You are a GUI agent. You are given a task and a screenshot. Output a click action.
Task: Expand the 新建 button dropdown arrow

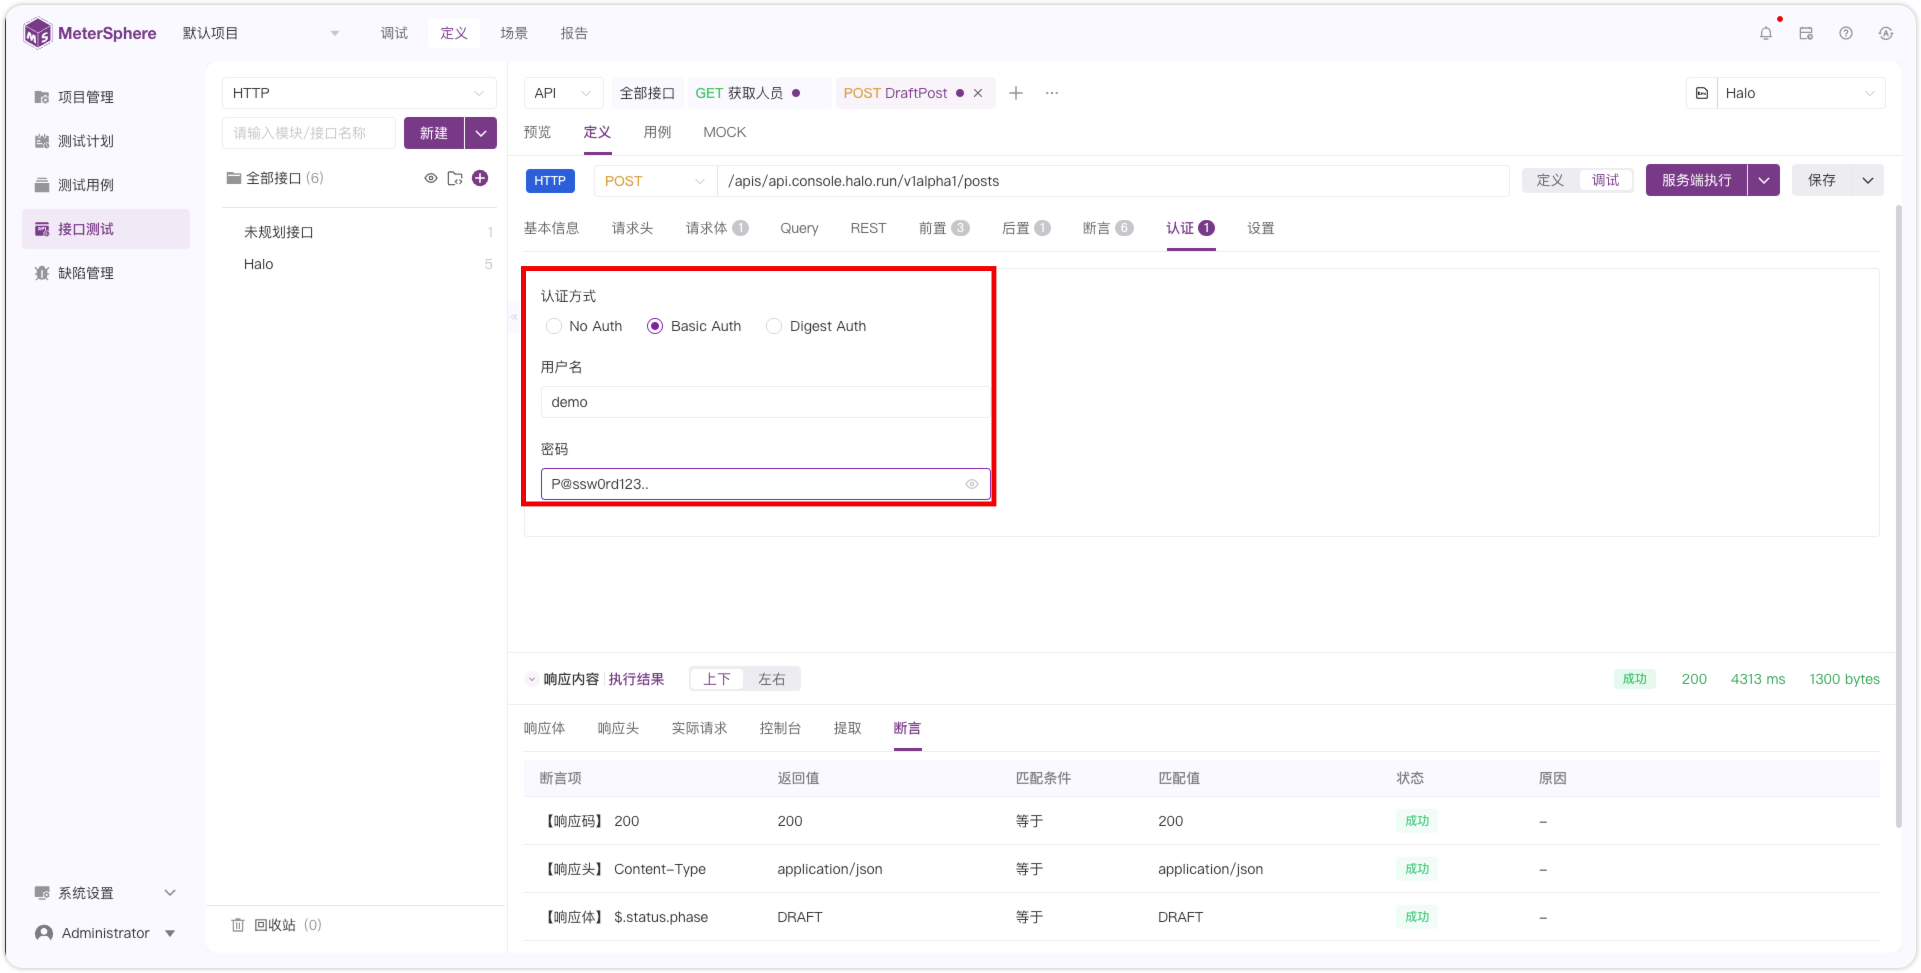481,133
